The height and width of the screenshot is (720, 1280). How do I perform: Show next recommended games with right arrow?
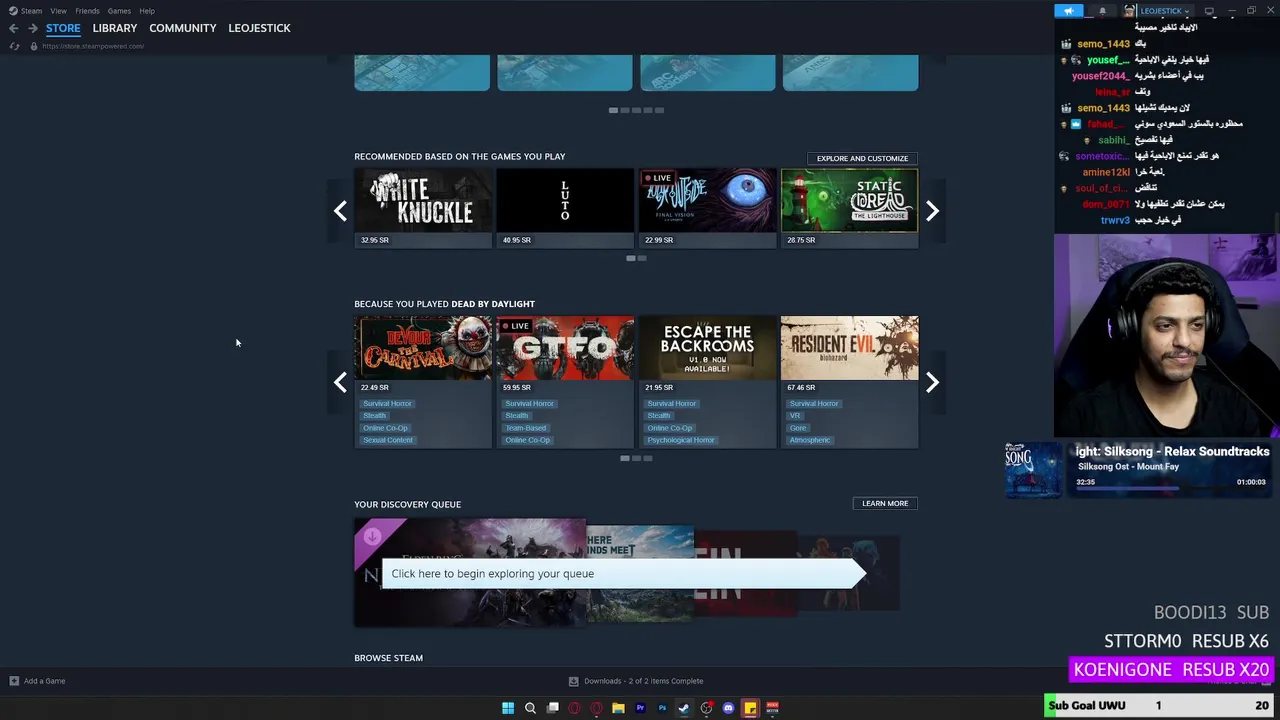(x=932, y=210)
